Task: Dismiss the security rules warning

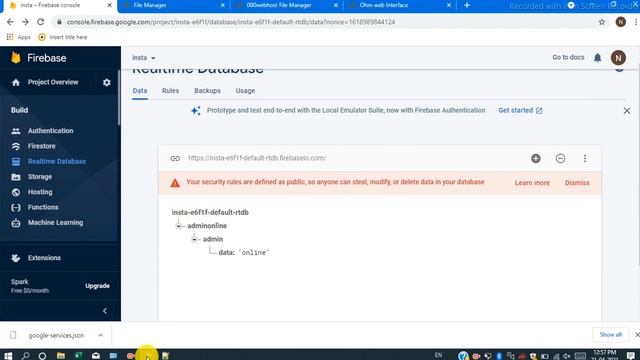Action: pos(577,183)
